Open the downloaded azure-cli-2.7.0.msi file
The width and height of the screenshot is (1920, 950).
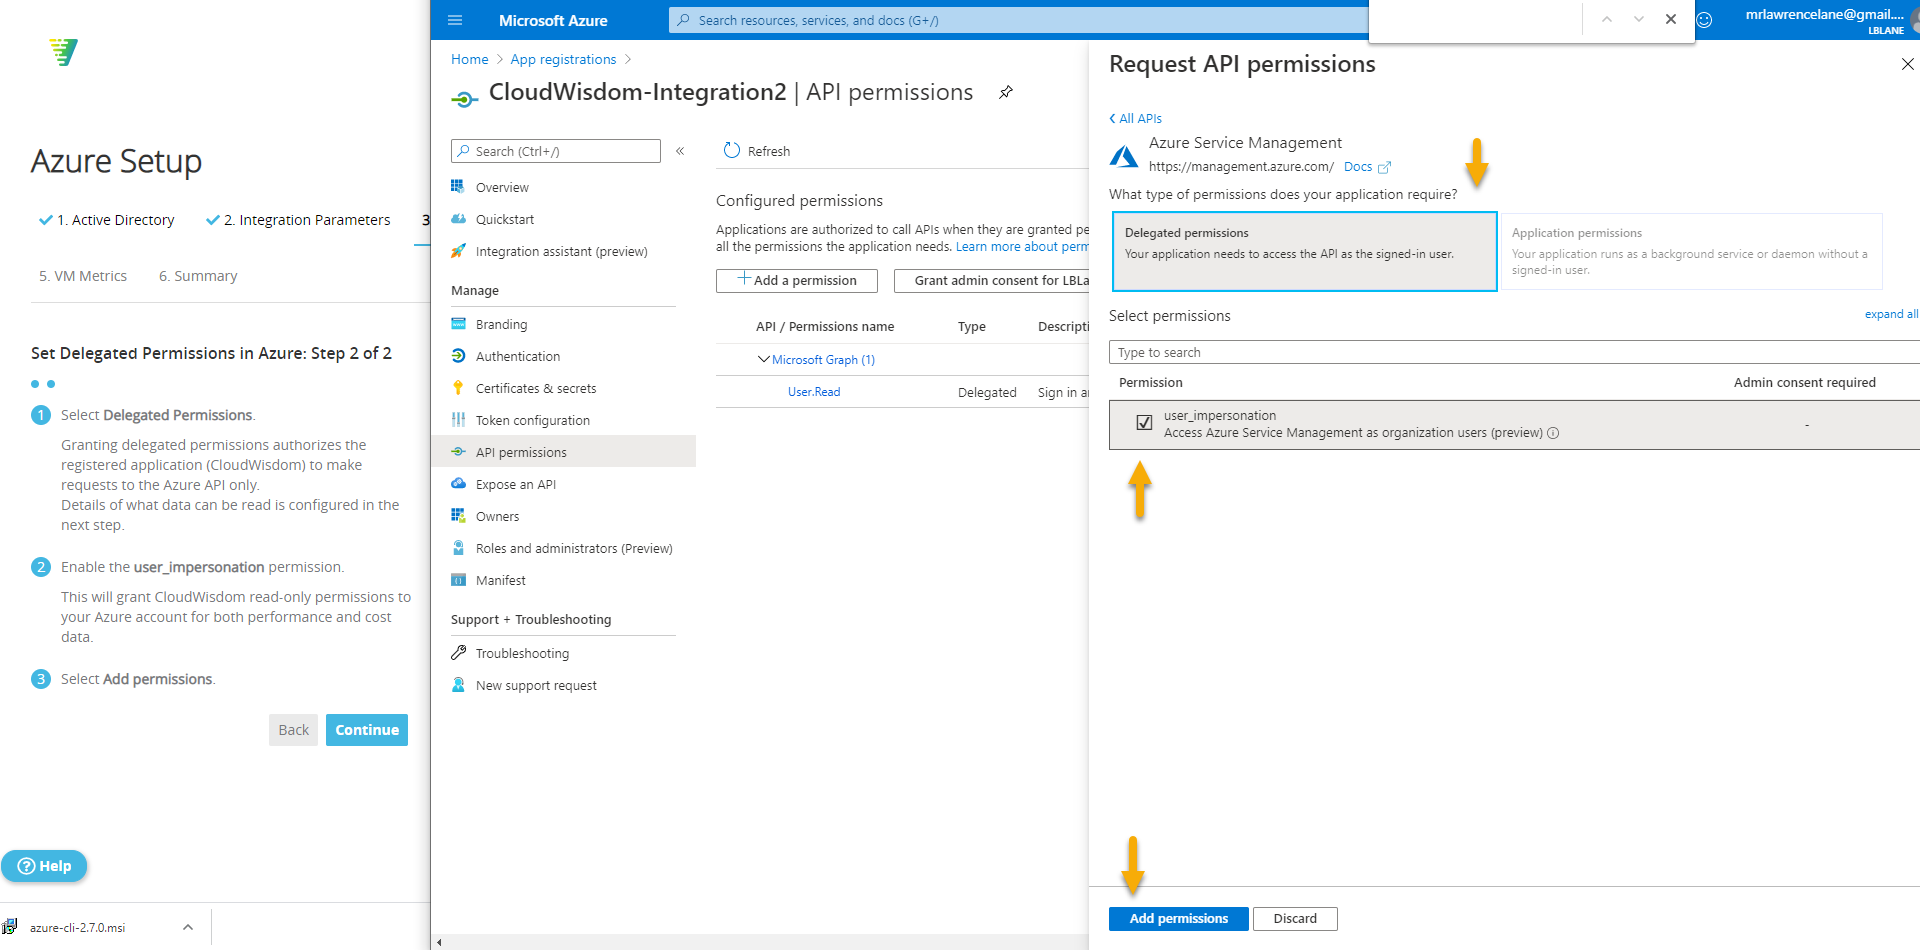pyautogui.click(x=78, y=927)
